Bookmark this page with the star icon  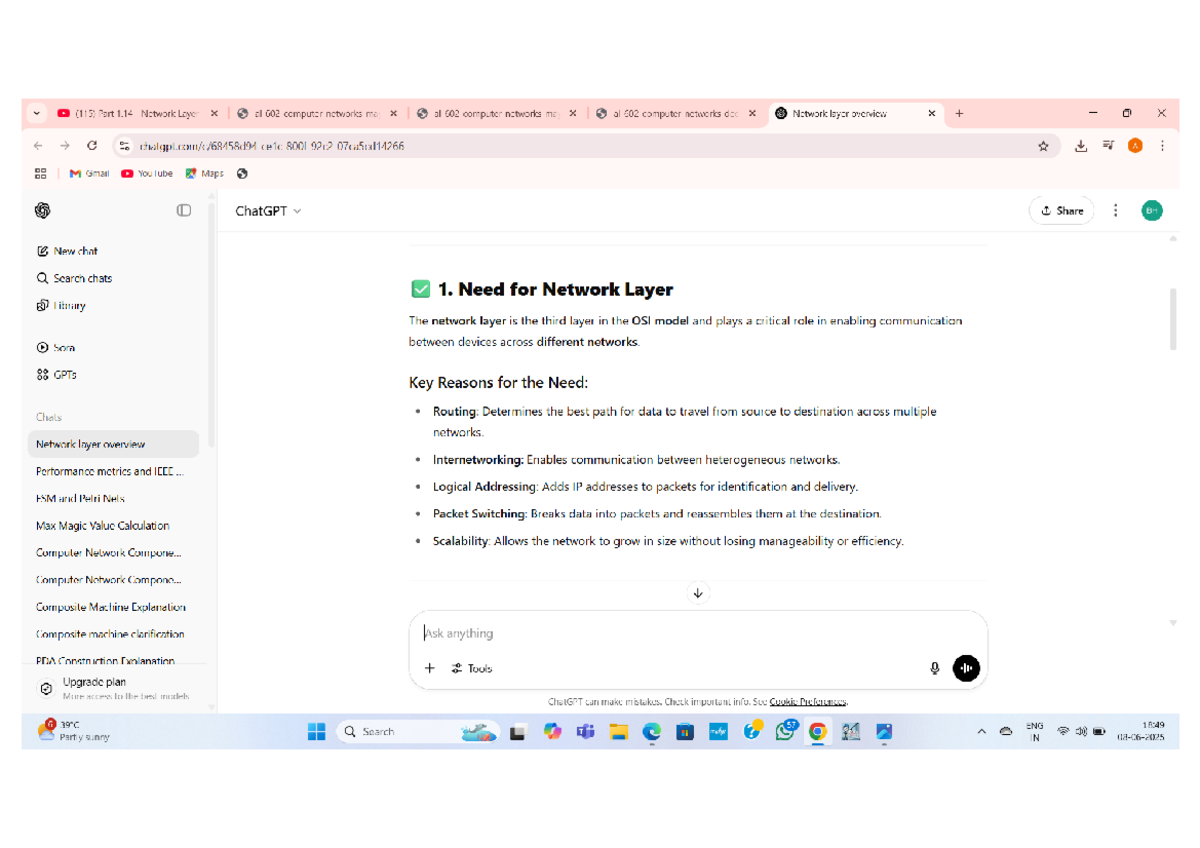coord(1043,146)
